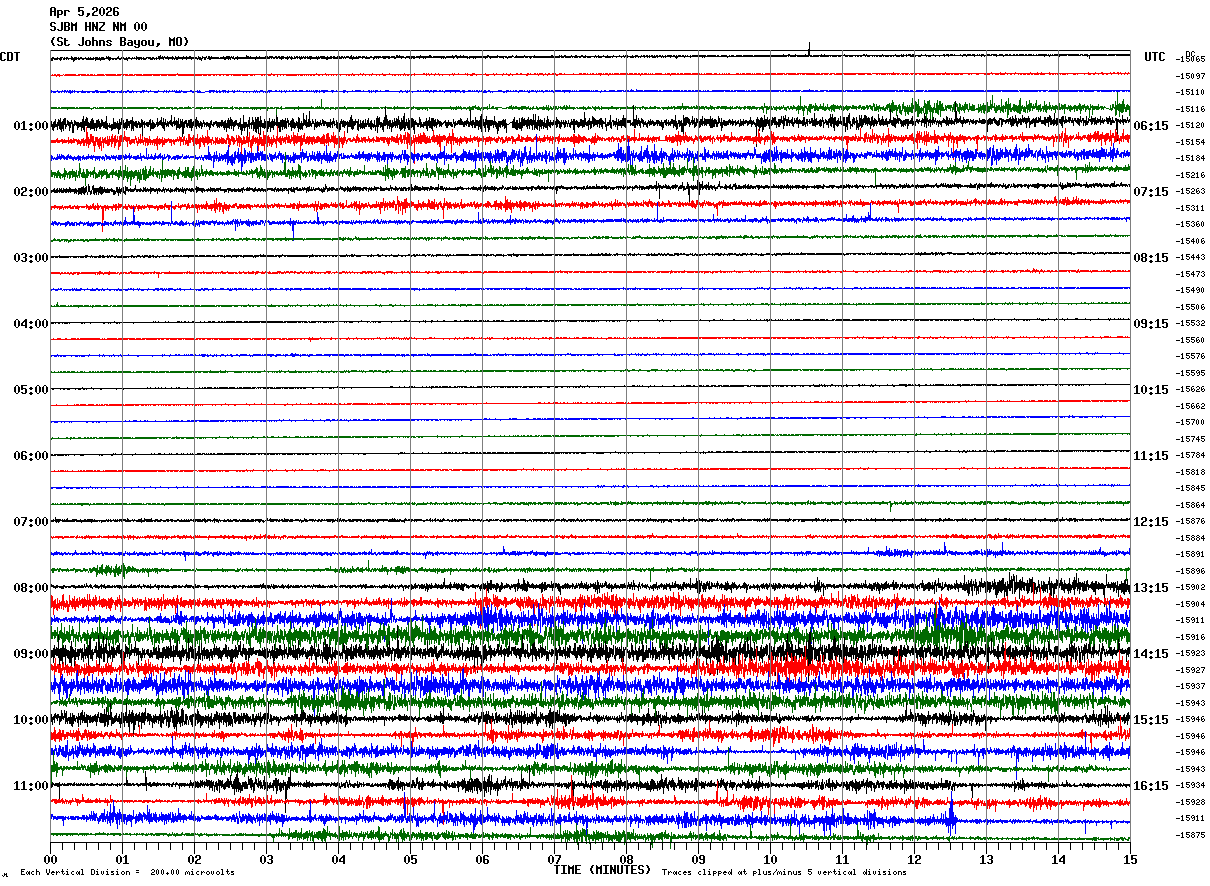Click the DC offset value '-15097'

[1190, 76]
